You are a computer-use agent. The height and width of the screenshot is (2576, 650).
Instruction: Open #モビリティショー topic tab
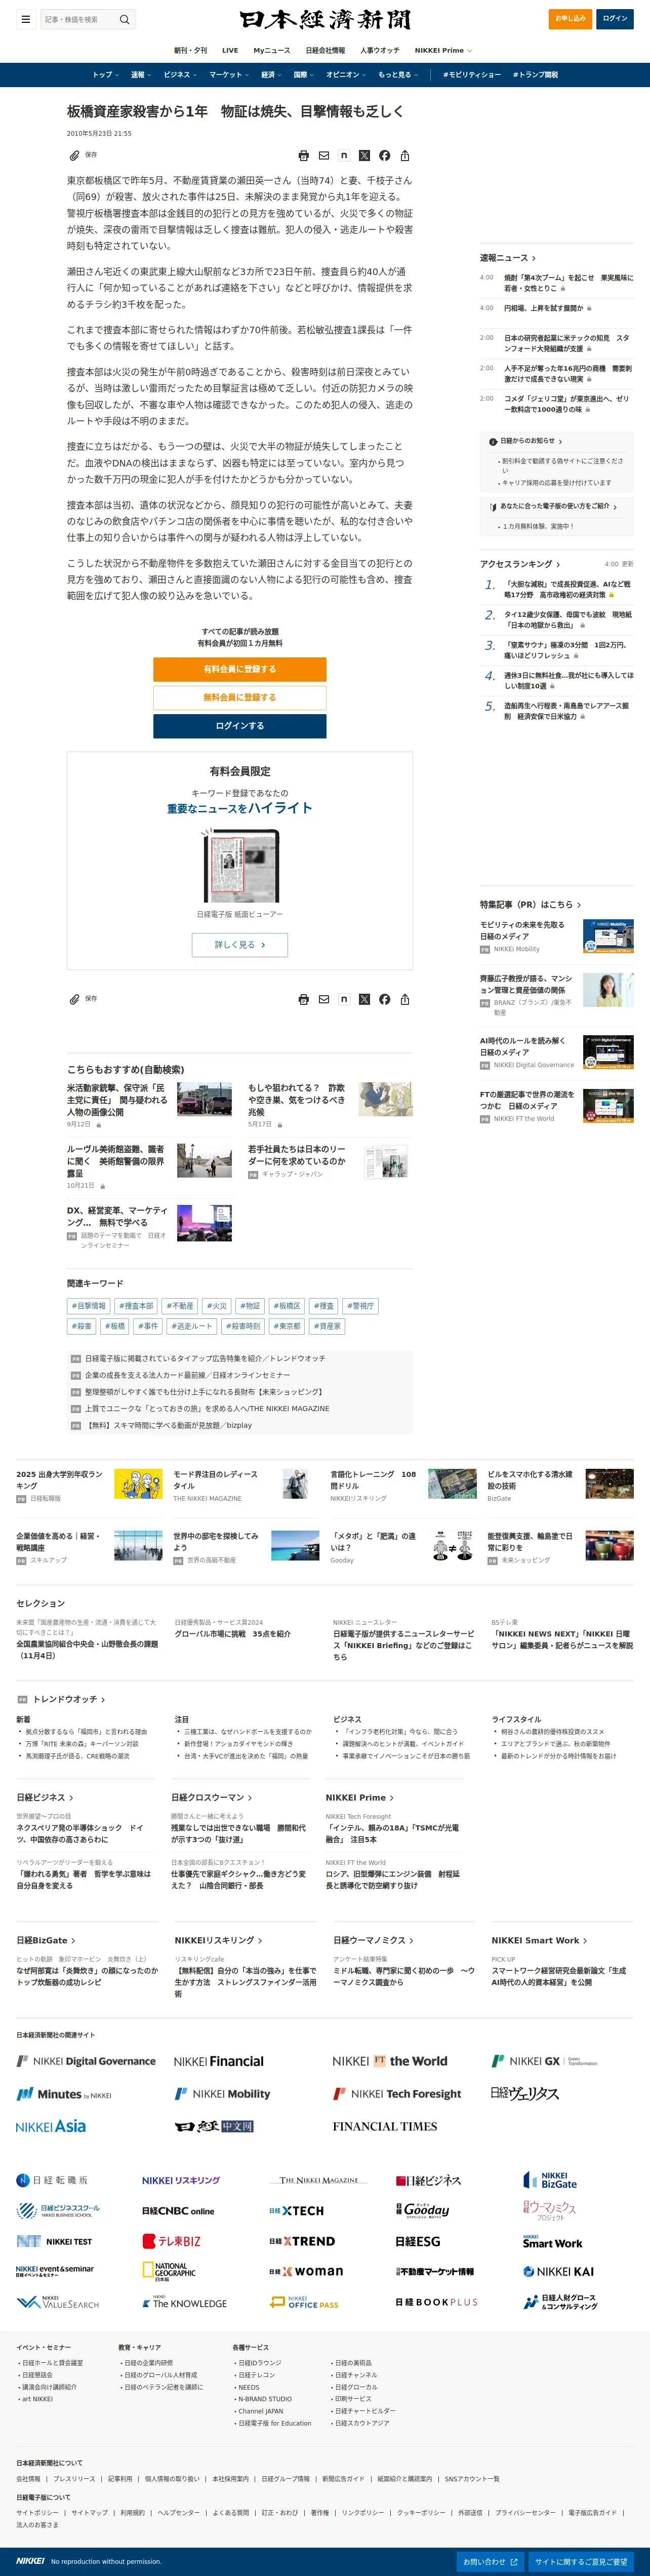pyautogui.click(x=472, y=75)
